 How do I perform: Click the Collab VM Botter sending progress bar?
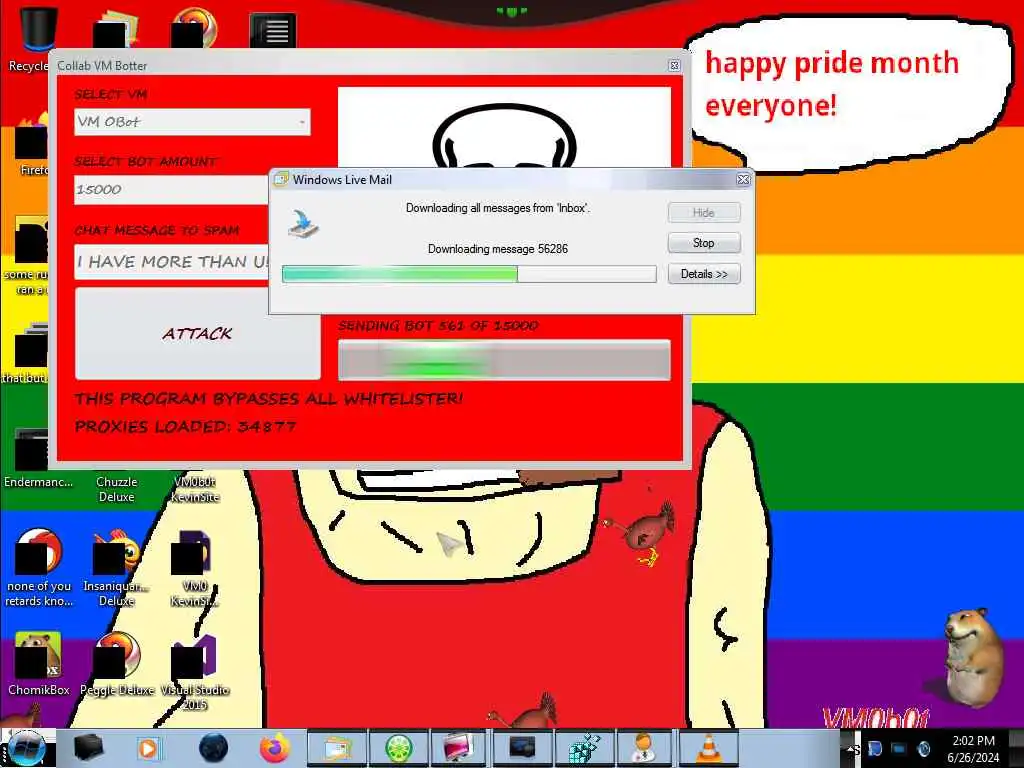tap(504, 359)
